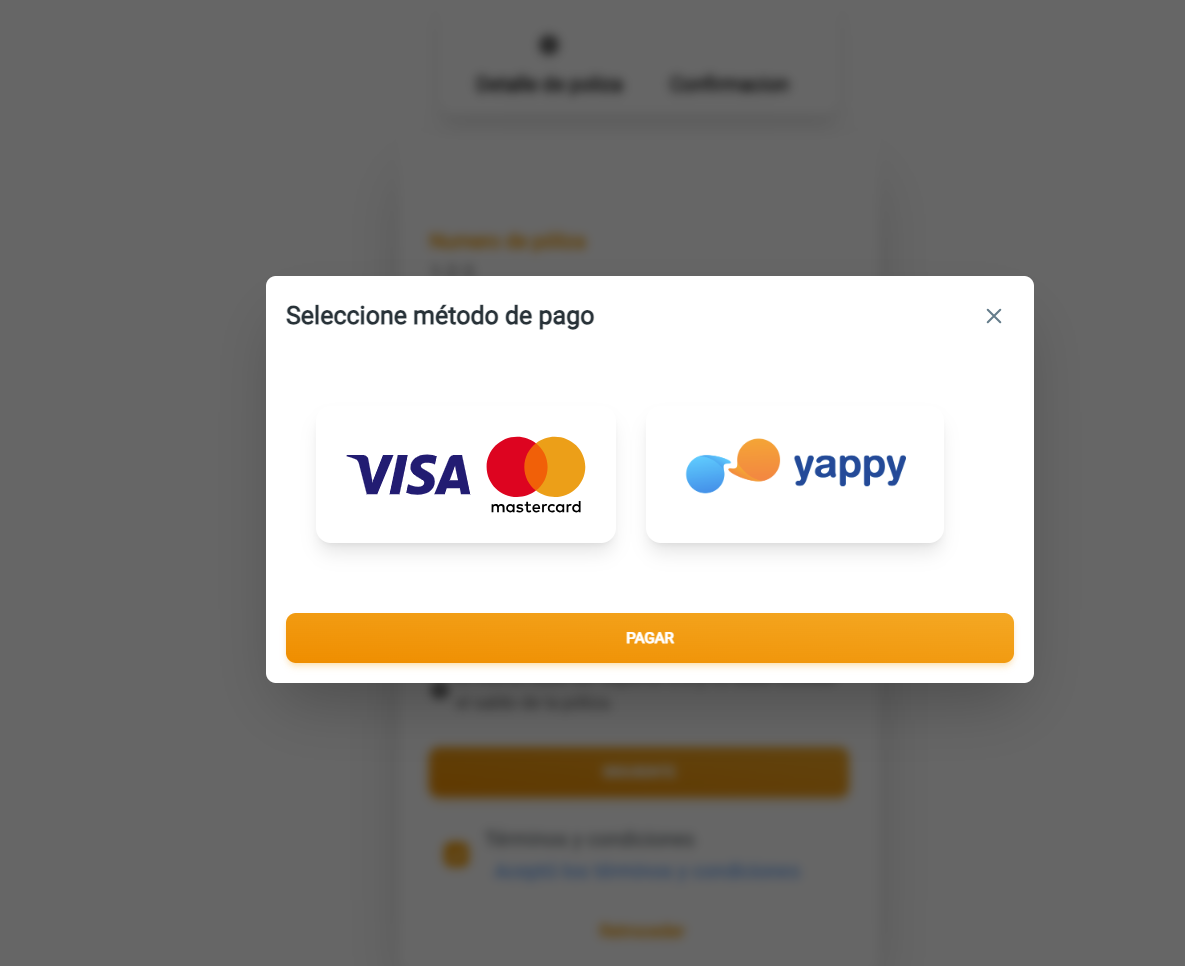
Task: Click the Mastercard overlapping circles logo
Action: 536,466
